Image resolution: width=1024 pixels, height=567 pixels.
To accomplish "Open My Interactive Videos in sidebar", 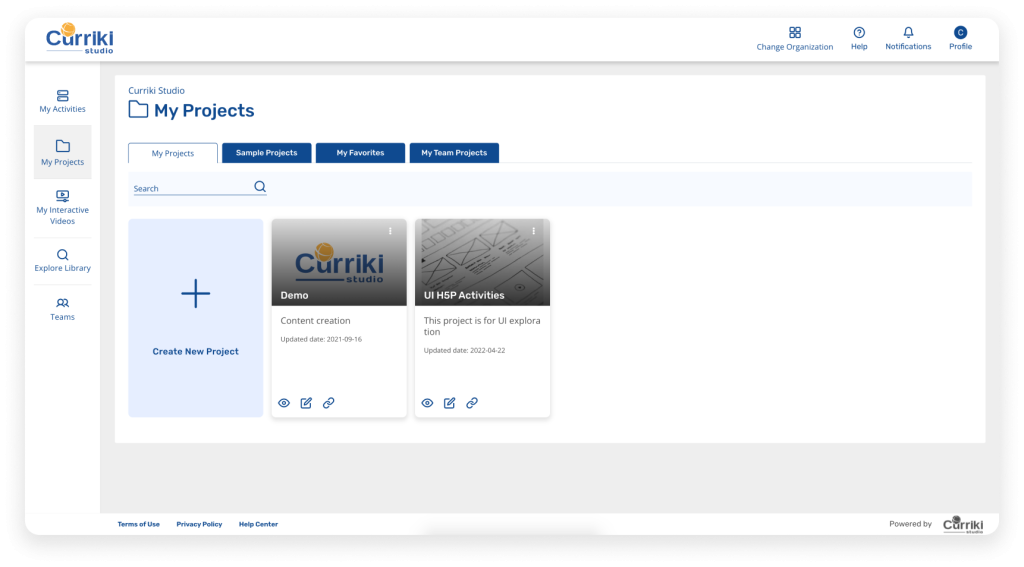I will point(63,207).
